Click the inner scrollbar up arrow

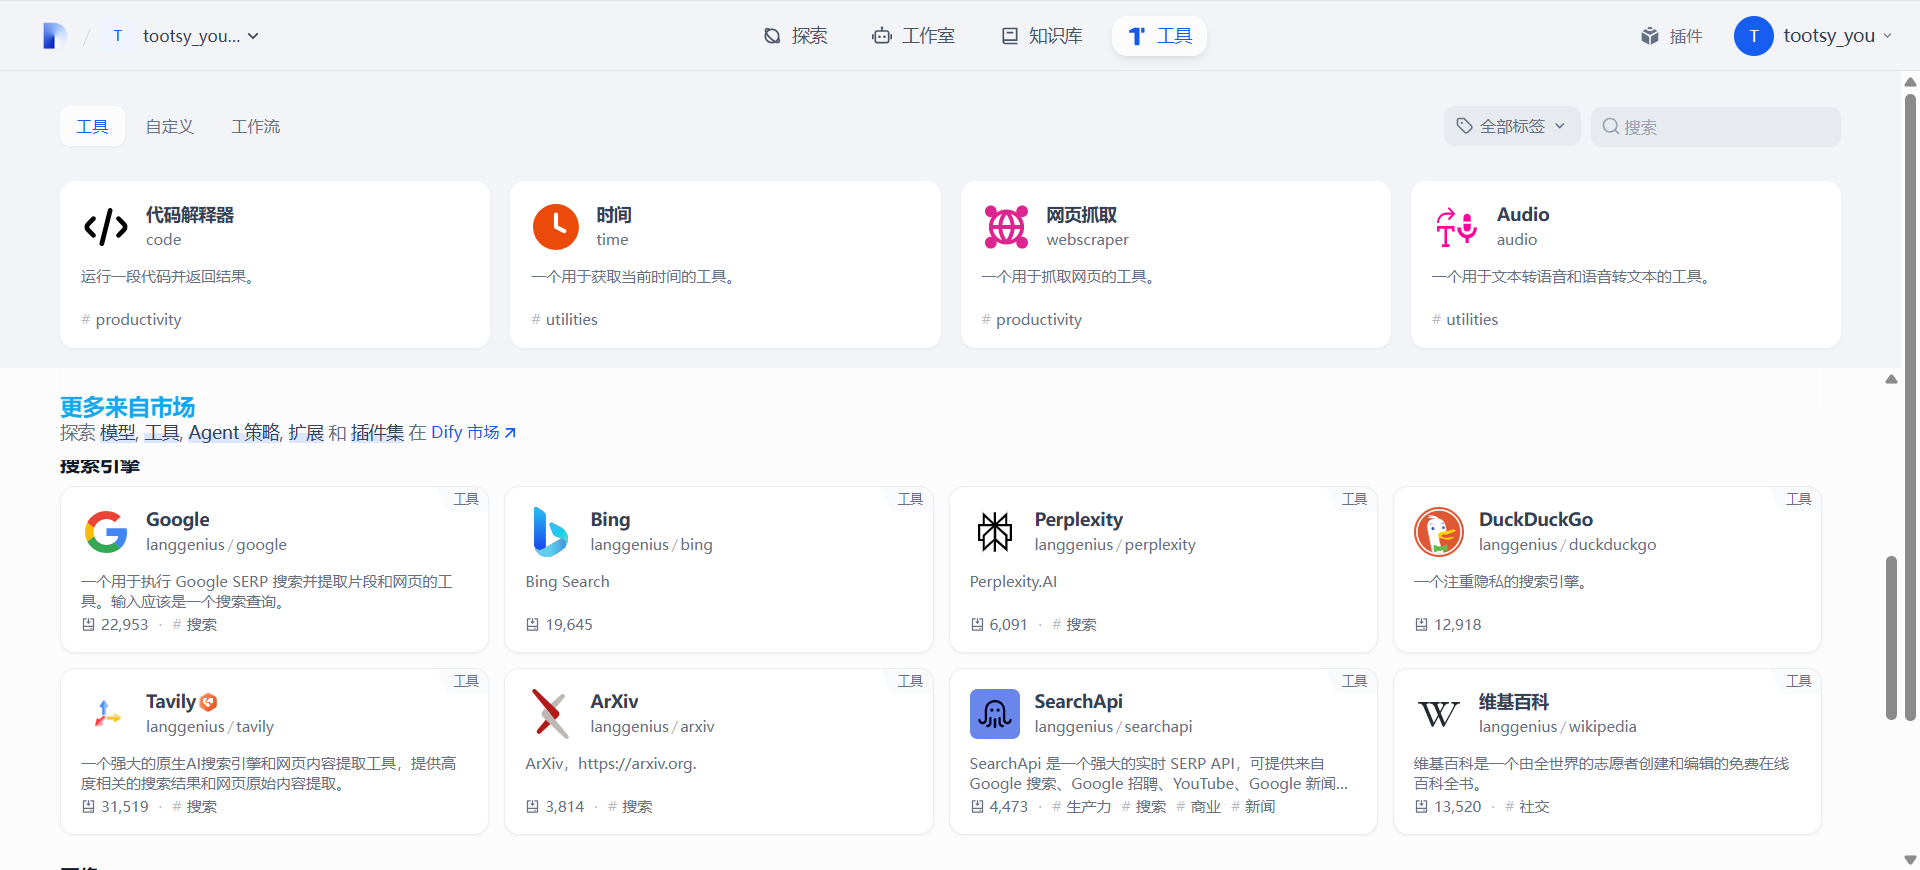click(1891, 379)
